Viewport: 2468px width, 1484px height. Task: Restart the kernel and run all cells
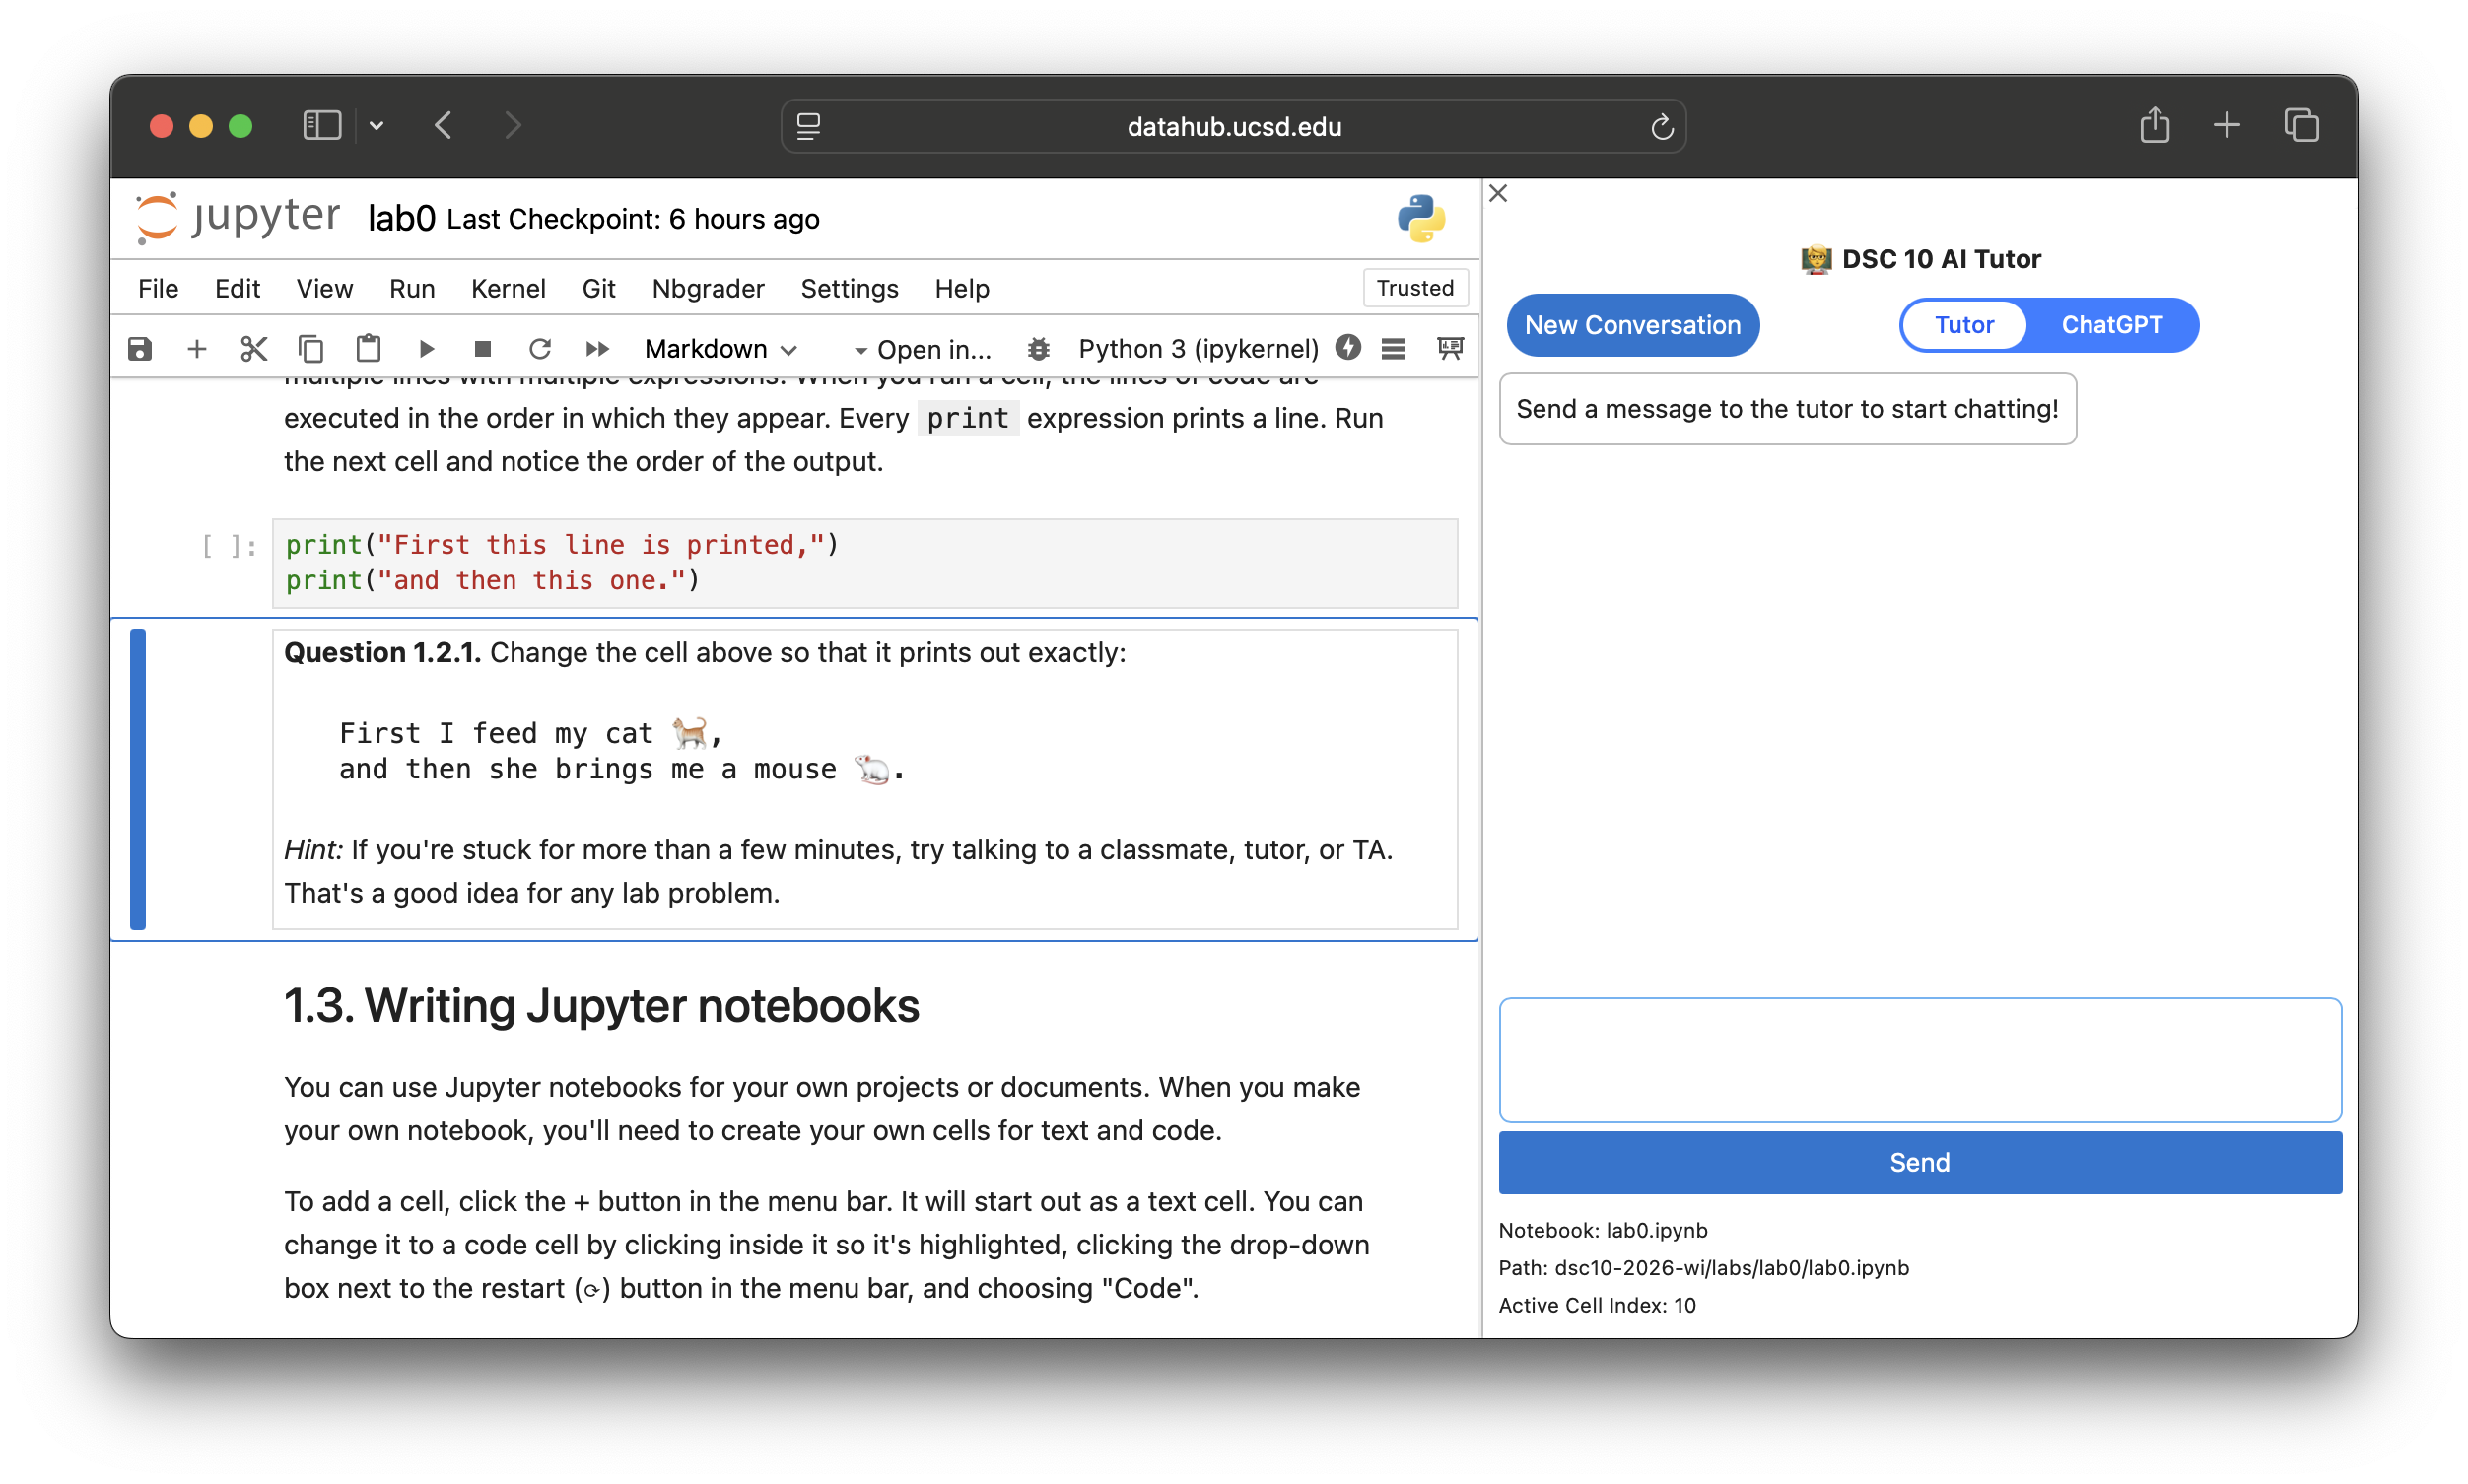[x=597, y=349]
